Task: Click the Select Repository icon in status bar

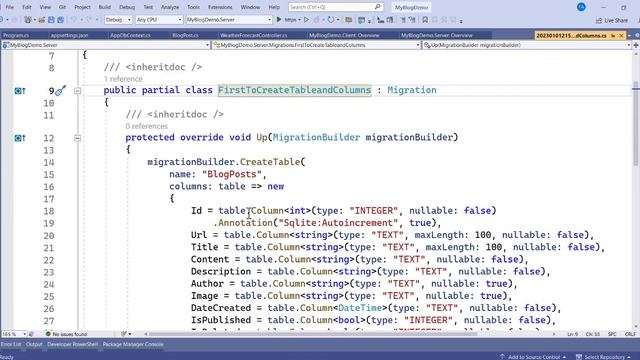Action: tap(578, 357)
